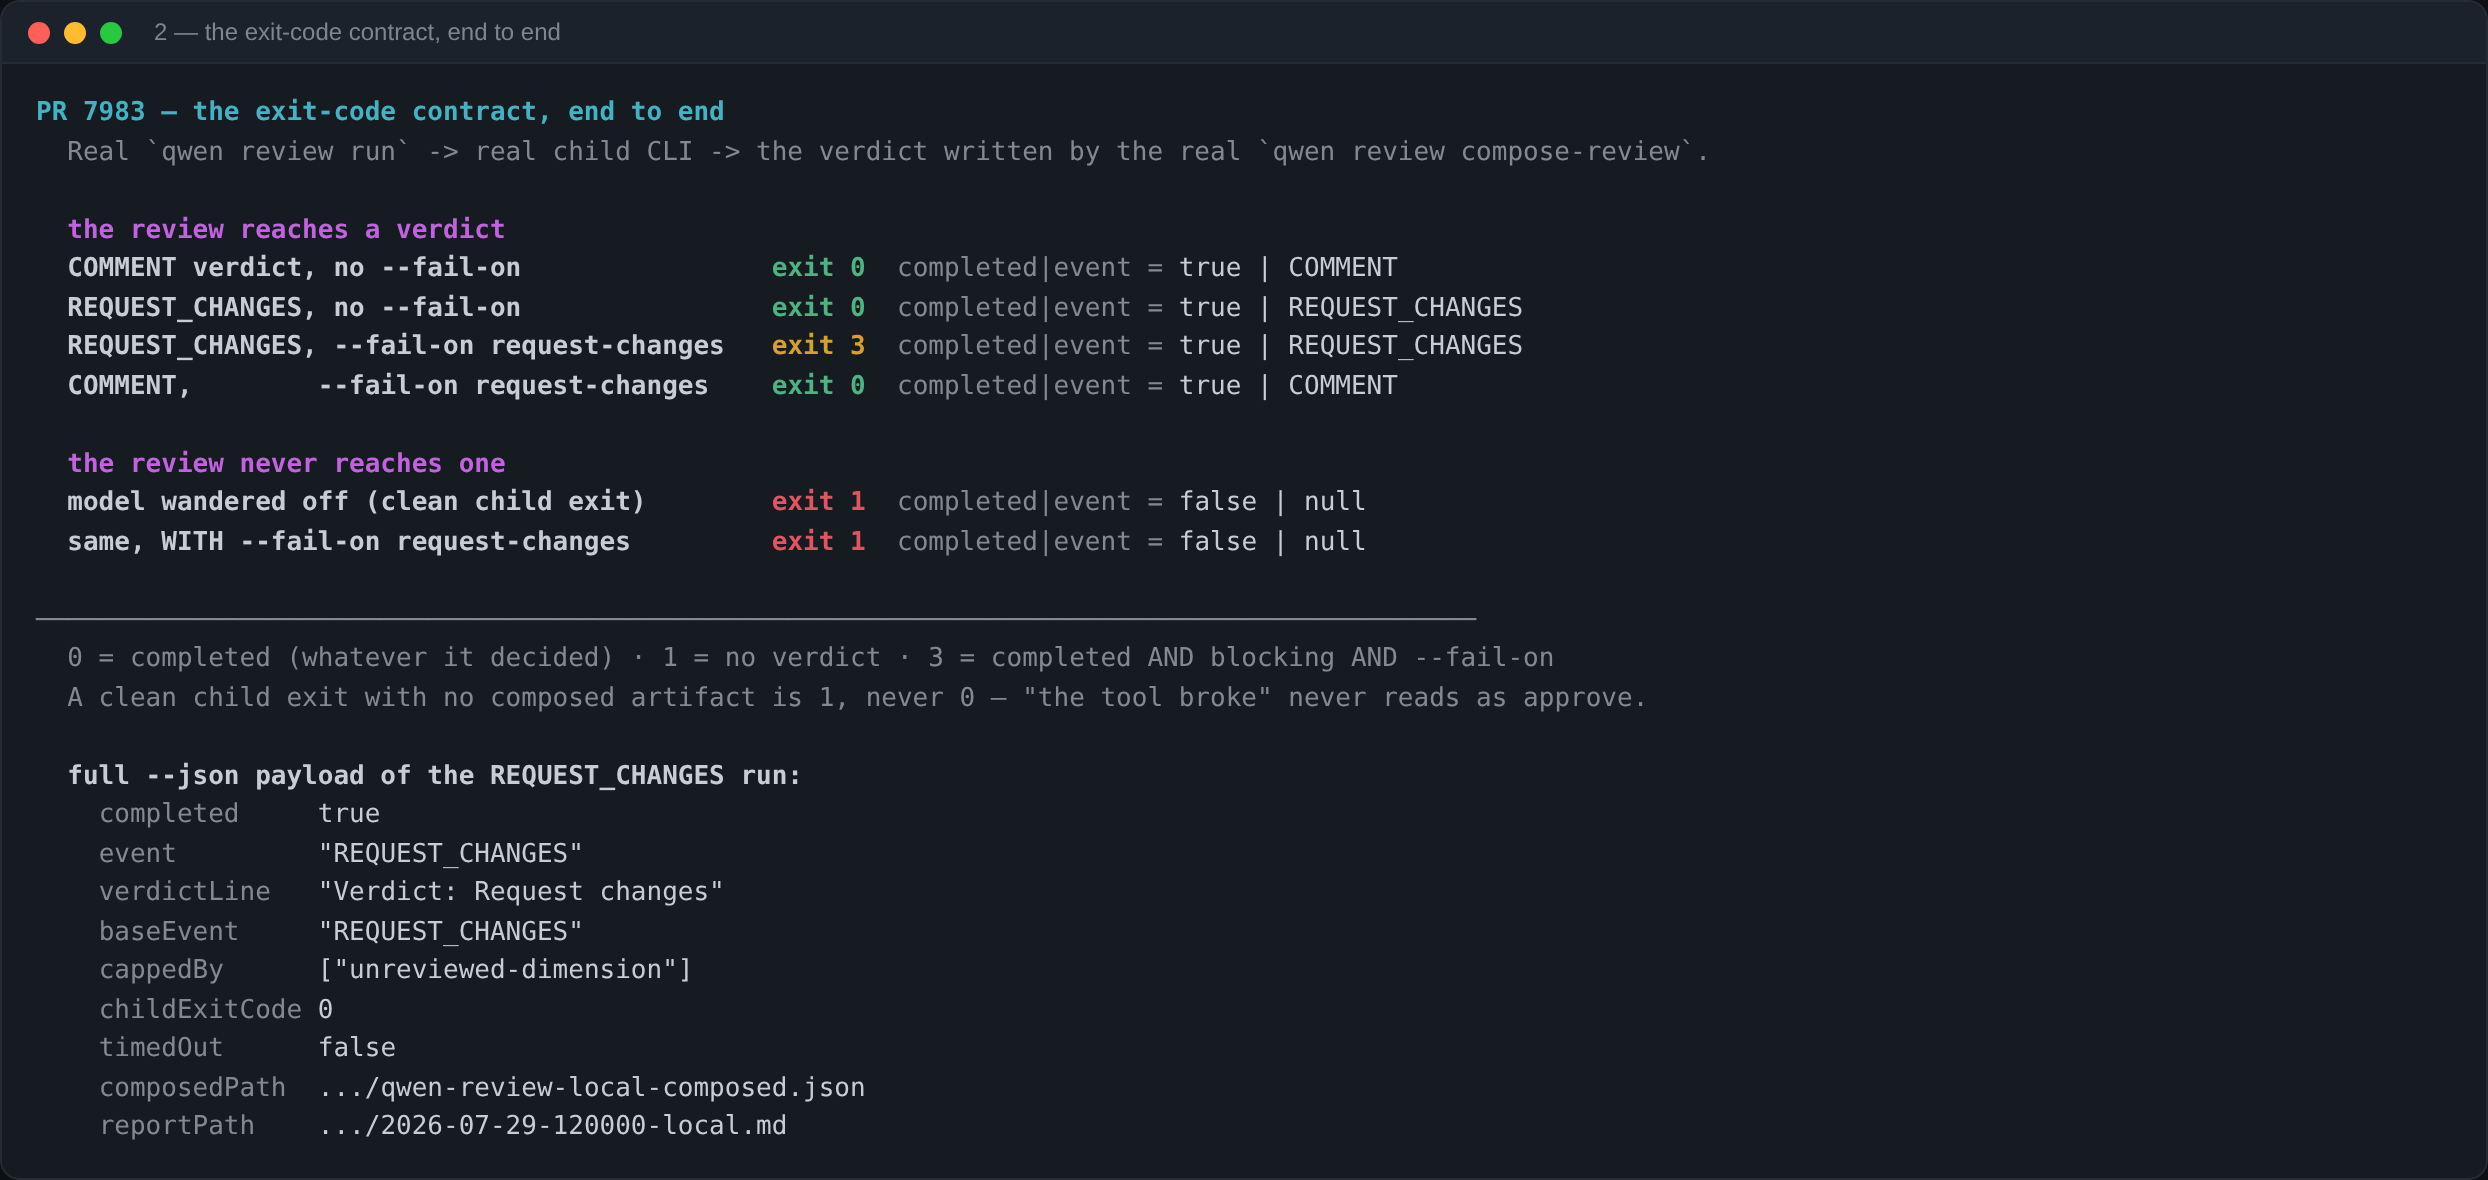
Task: Click the 'cappedBy' key in the payload
Action: [161, 969]
